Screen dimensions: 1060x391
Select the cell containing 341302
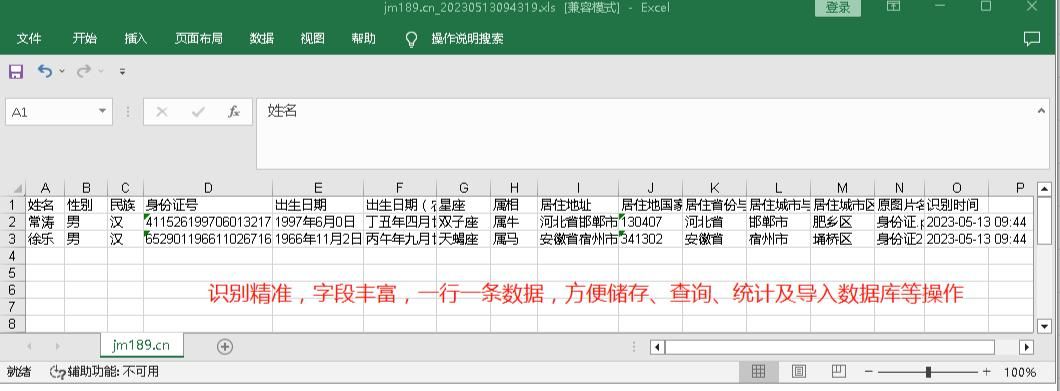click(x=650, y=239)
